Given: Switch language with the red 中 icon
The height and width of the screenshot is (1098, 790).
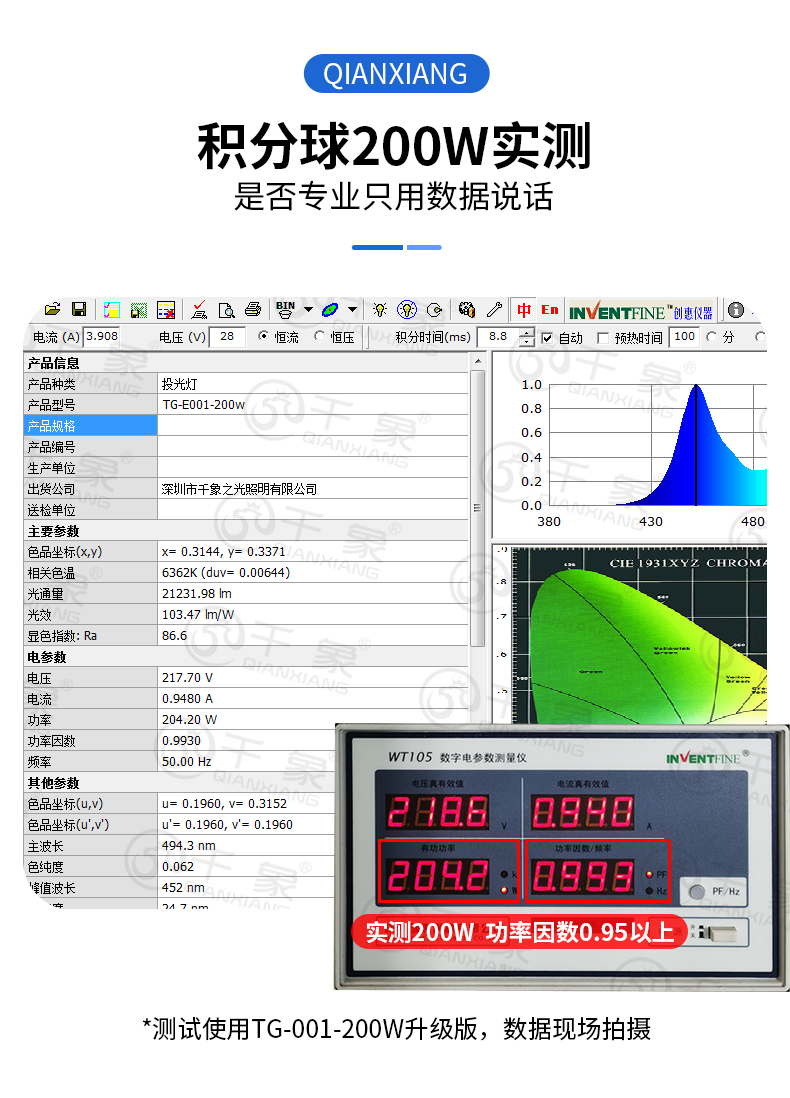Looking at the screenshot, I should click(524, 310).
